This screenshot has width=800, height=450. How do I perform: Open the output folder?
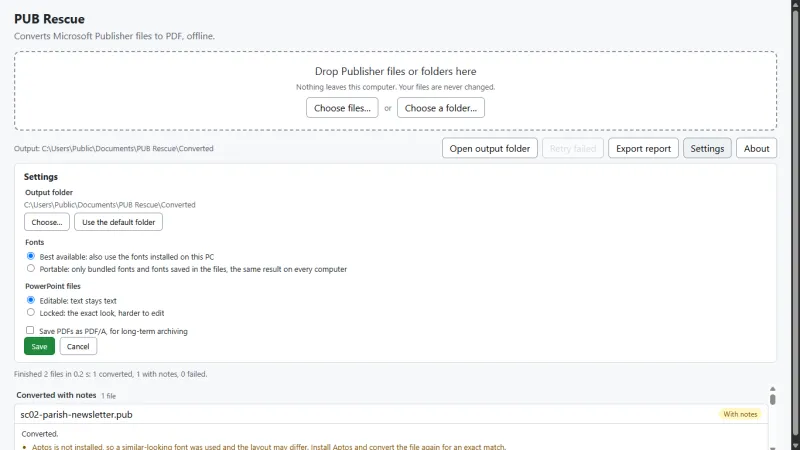point(490,148)
